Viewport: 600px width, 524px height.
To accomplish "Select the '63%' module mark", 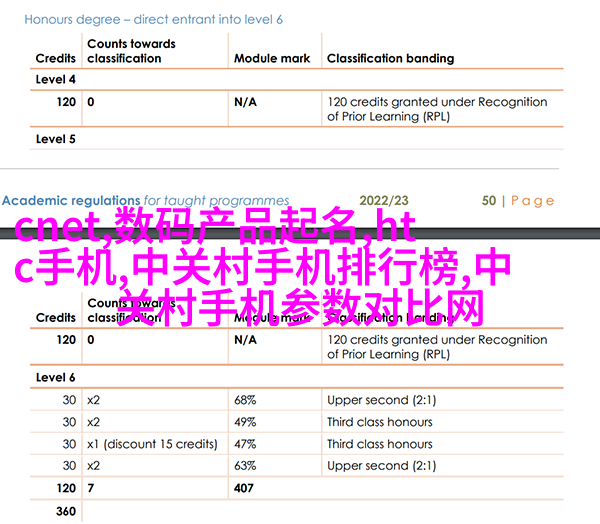I will [x=245, y=466].
